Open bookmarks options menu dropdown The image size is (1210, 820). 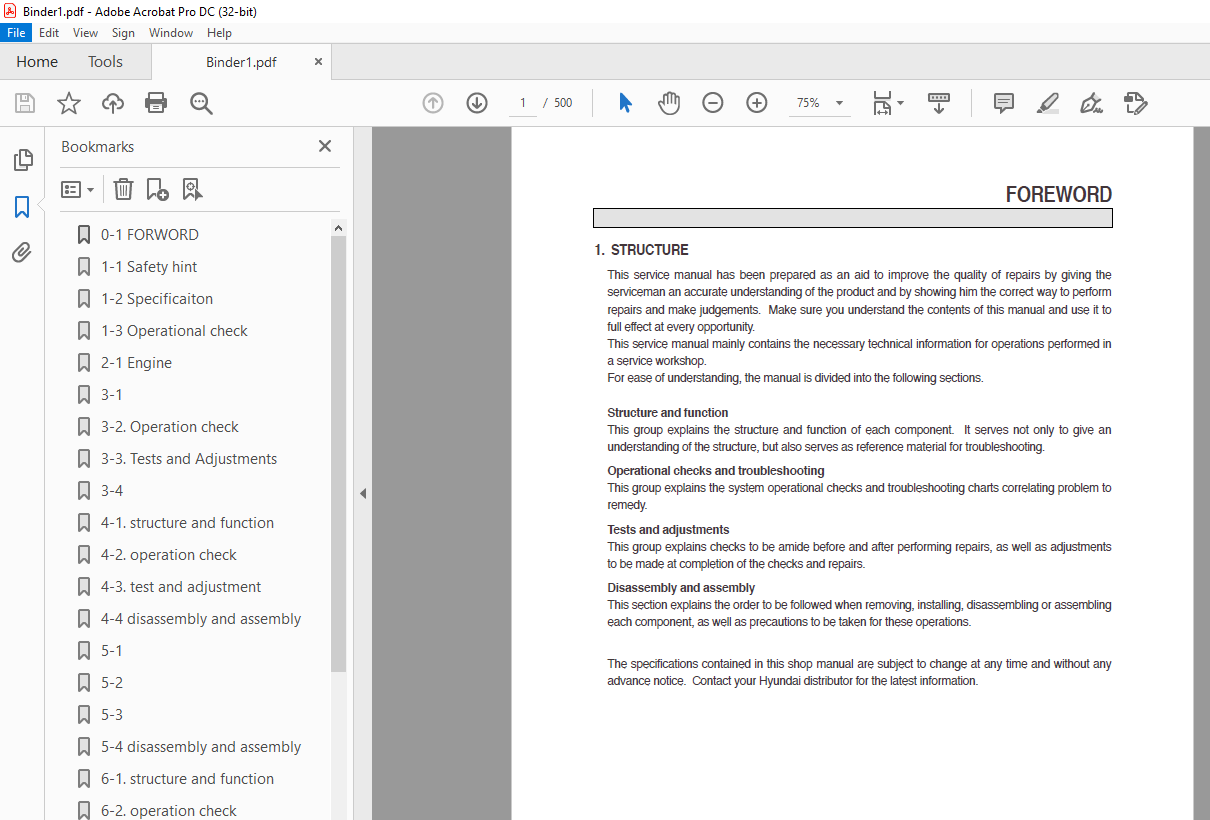click(77, 189)
